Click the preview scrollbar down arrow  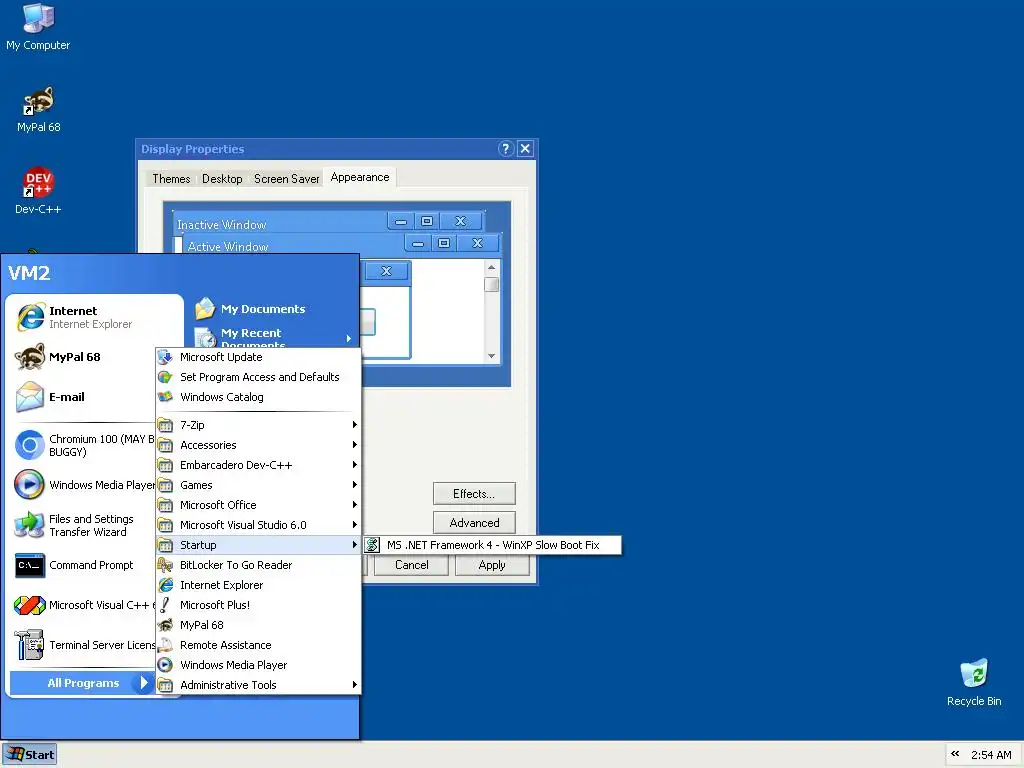coord(491,356)
